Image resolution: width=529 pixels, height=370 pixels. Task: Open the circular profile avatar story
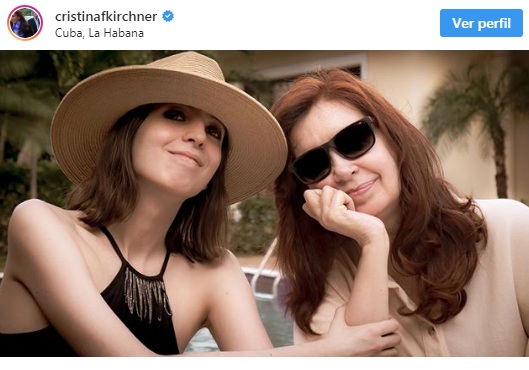click(25, 23)
